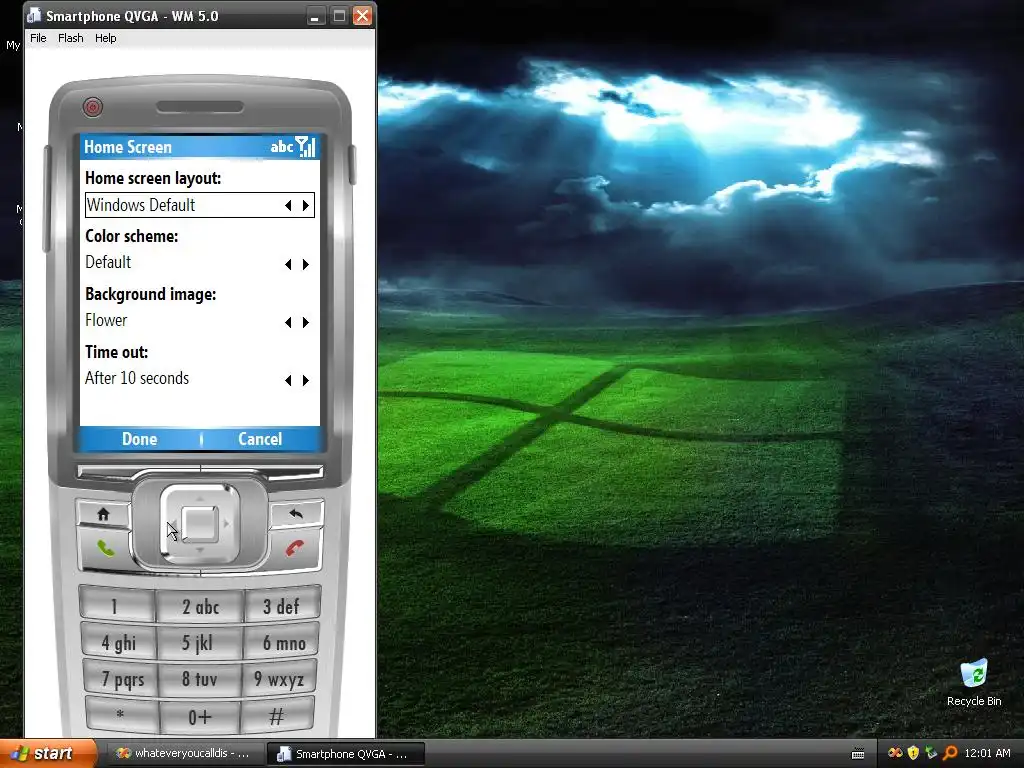Click the D-pad center select button
Image resolution: width=1024 pixels, height=768 pixels.
(x=199, y=523)
